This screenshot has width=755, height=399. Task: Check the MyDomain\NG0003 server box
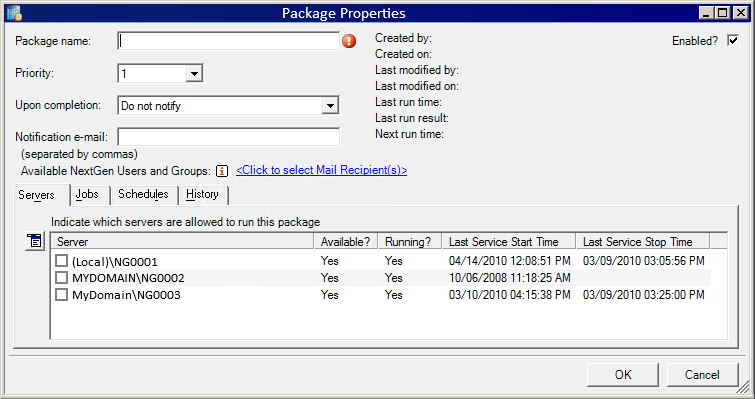[x=61, y=295]
